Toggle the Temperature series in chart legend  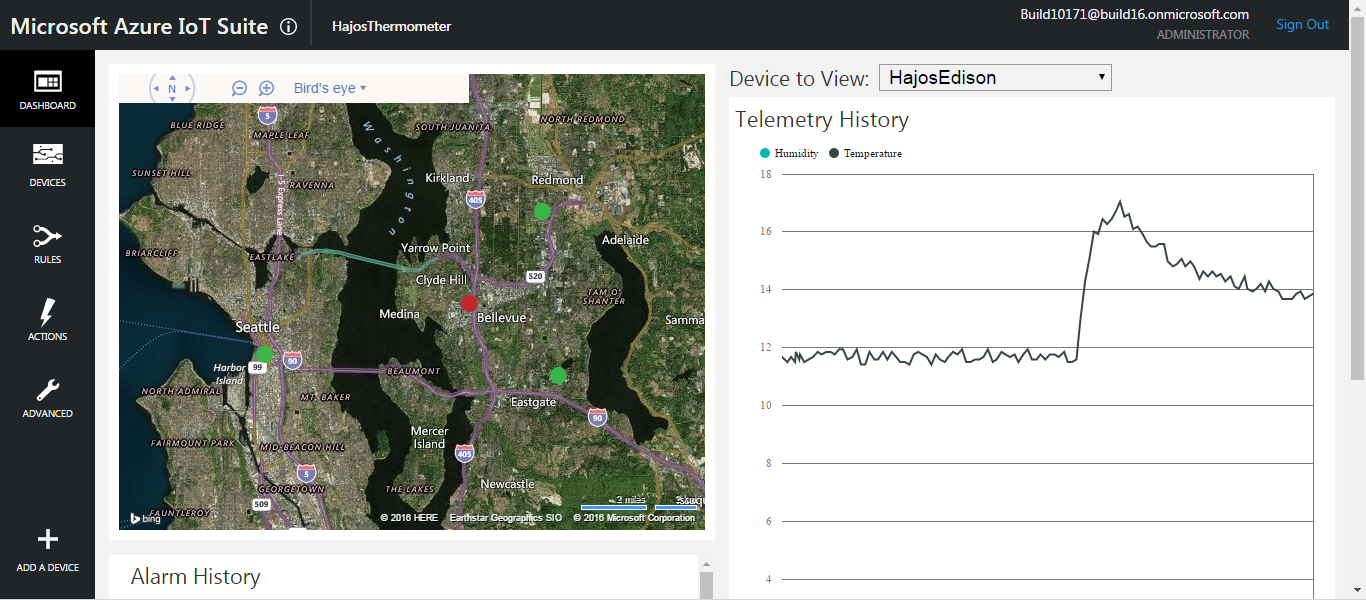coord(866,153)
